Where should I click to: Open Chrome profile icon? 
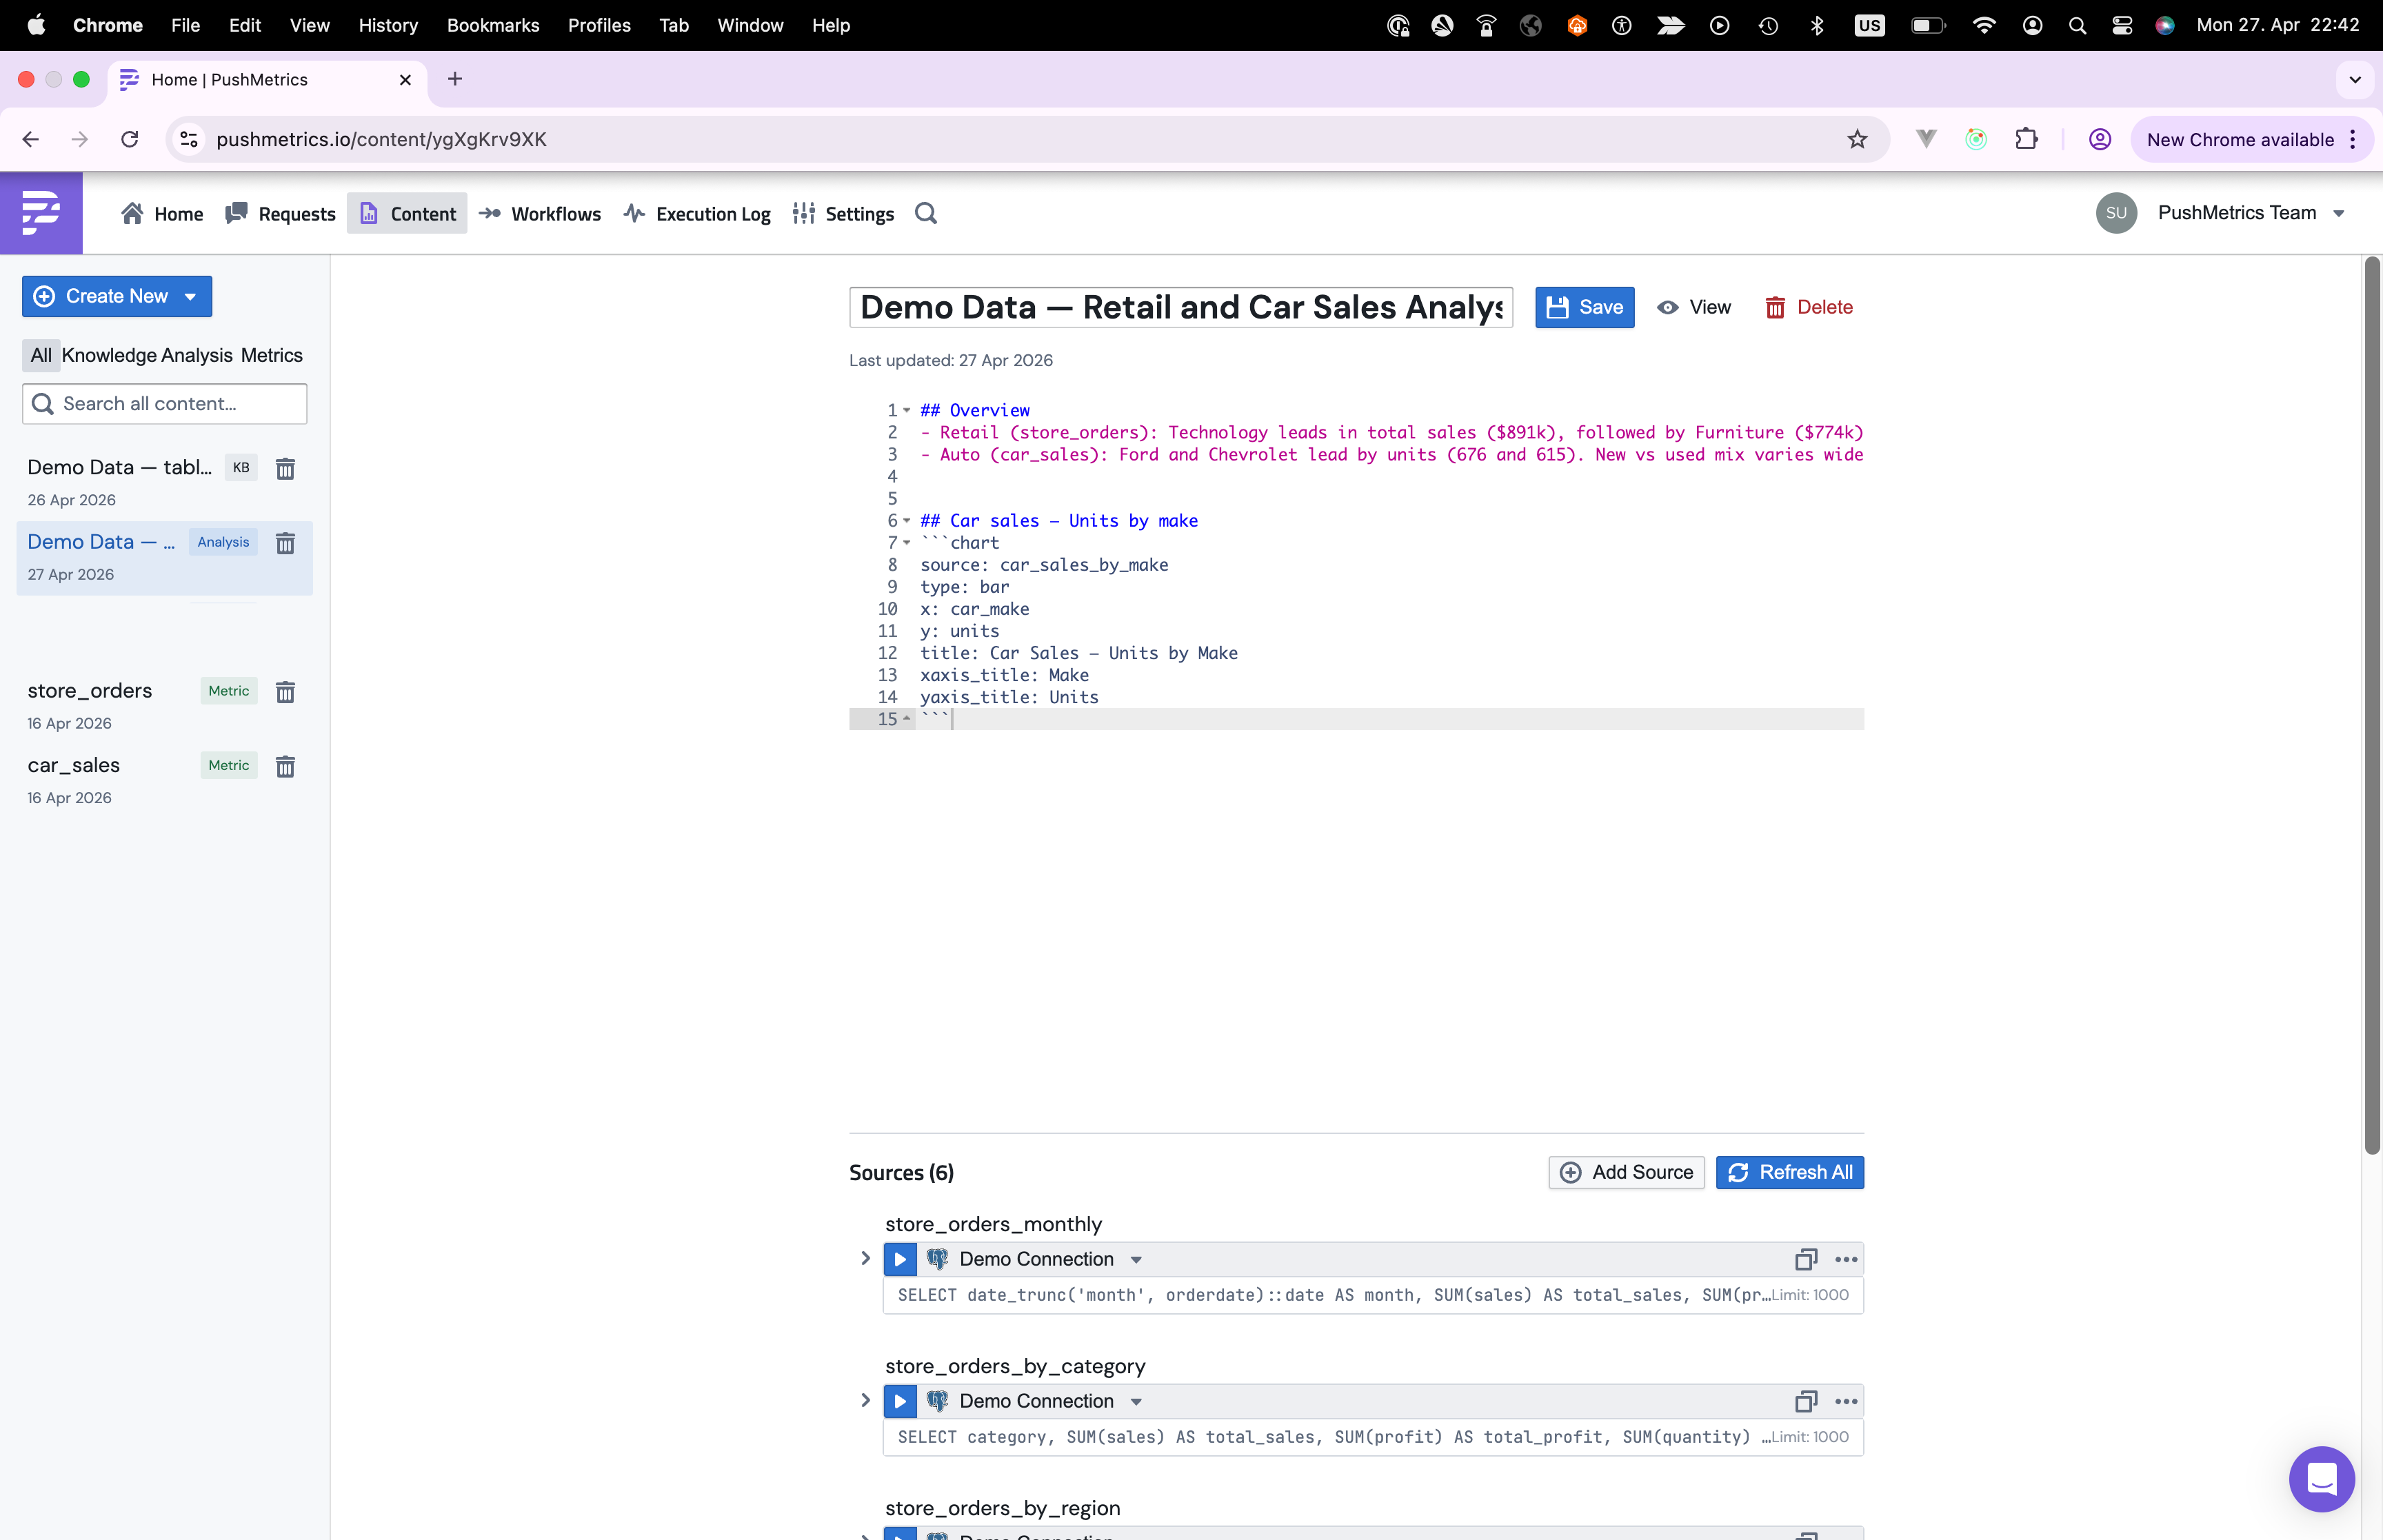pos(2100,139)
